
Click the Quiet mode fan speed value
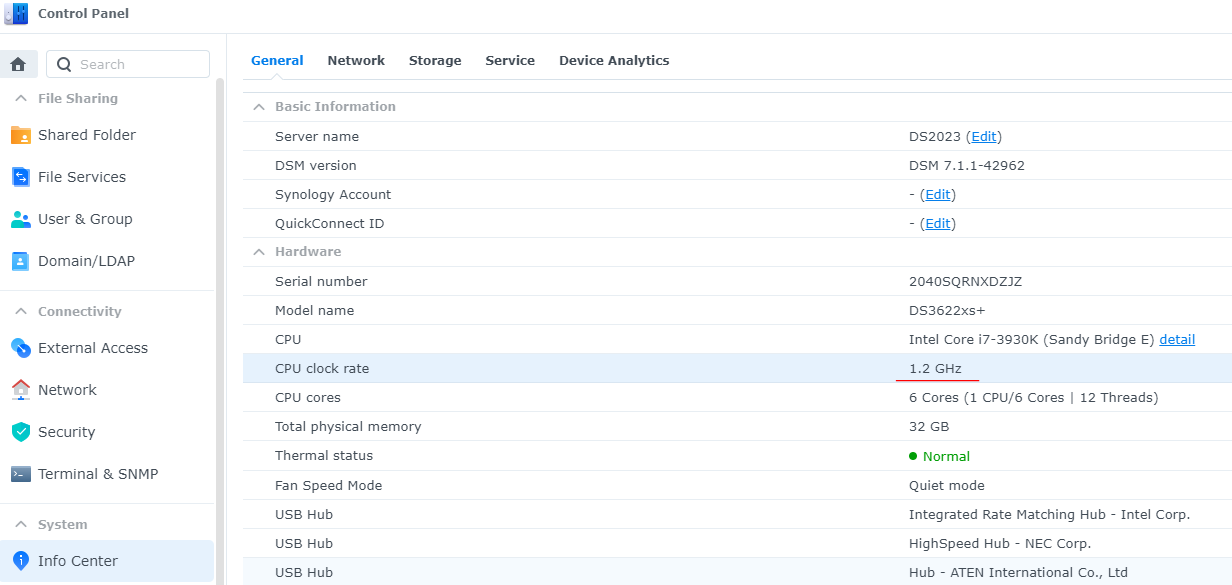point(947,486)
